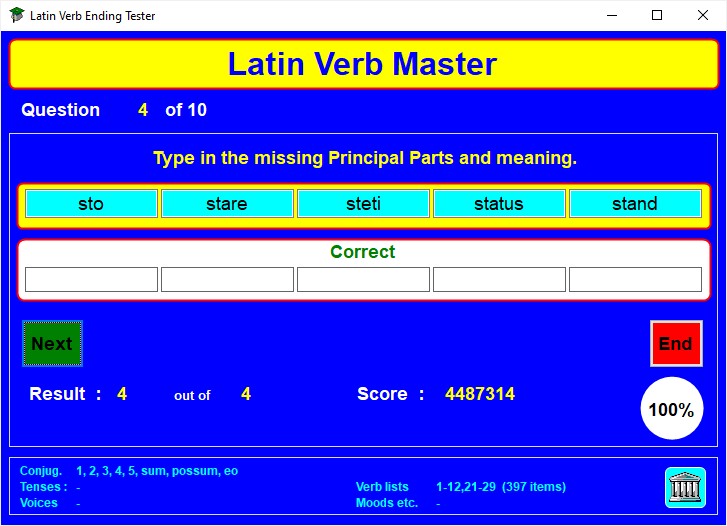Select the 'stand' meaning box
727x526 pixels.
[635, 204]
